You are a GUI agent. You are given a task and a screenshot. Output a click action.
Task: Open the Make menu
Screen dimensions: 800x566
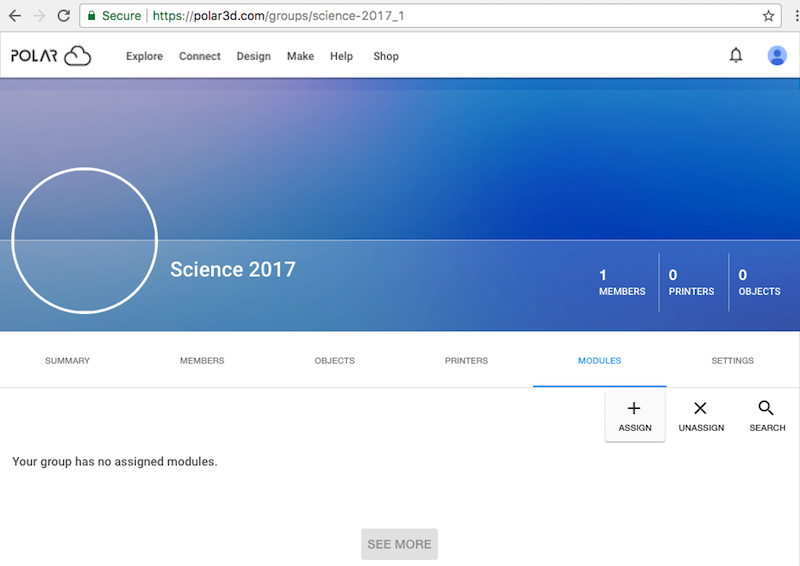[x=300, y=56]
